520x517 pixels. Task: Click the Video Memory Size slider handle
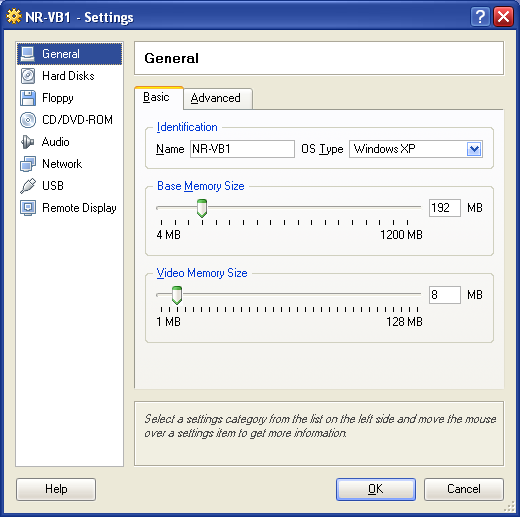pyautogui.click(x=177, y=295)
